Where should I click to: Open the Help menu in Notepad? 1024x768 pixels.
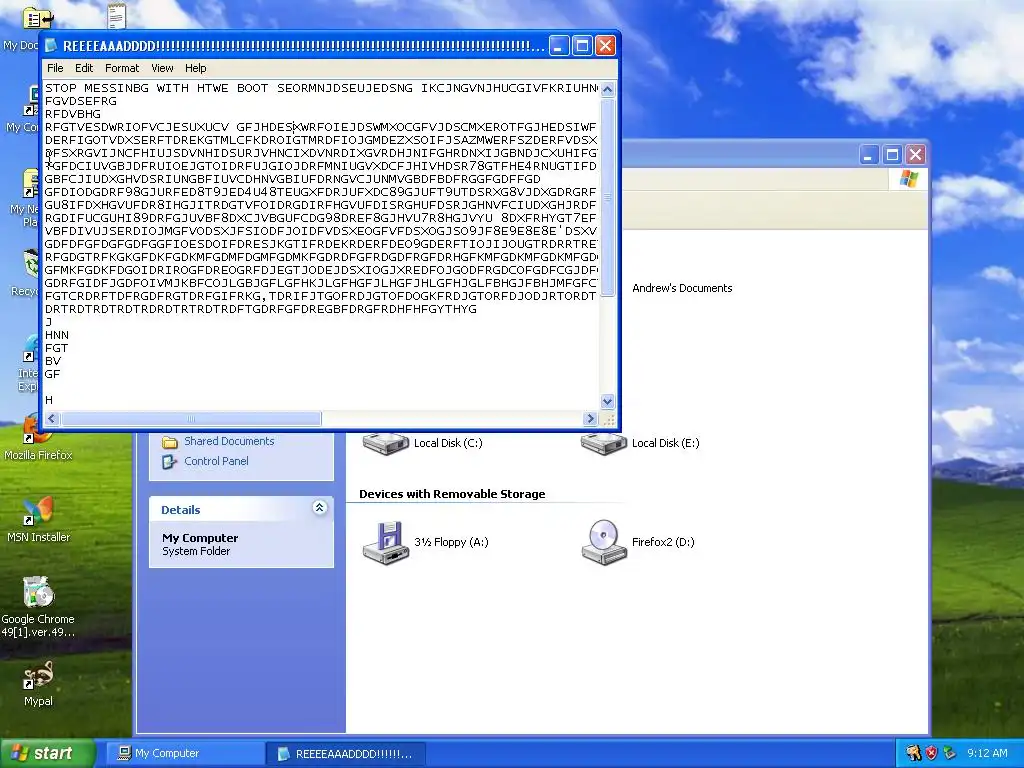pyautogui.click(x=195, y=68)
